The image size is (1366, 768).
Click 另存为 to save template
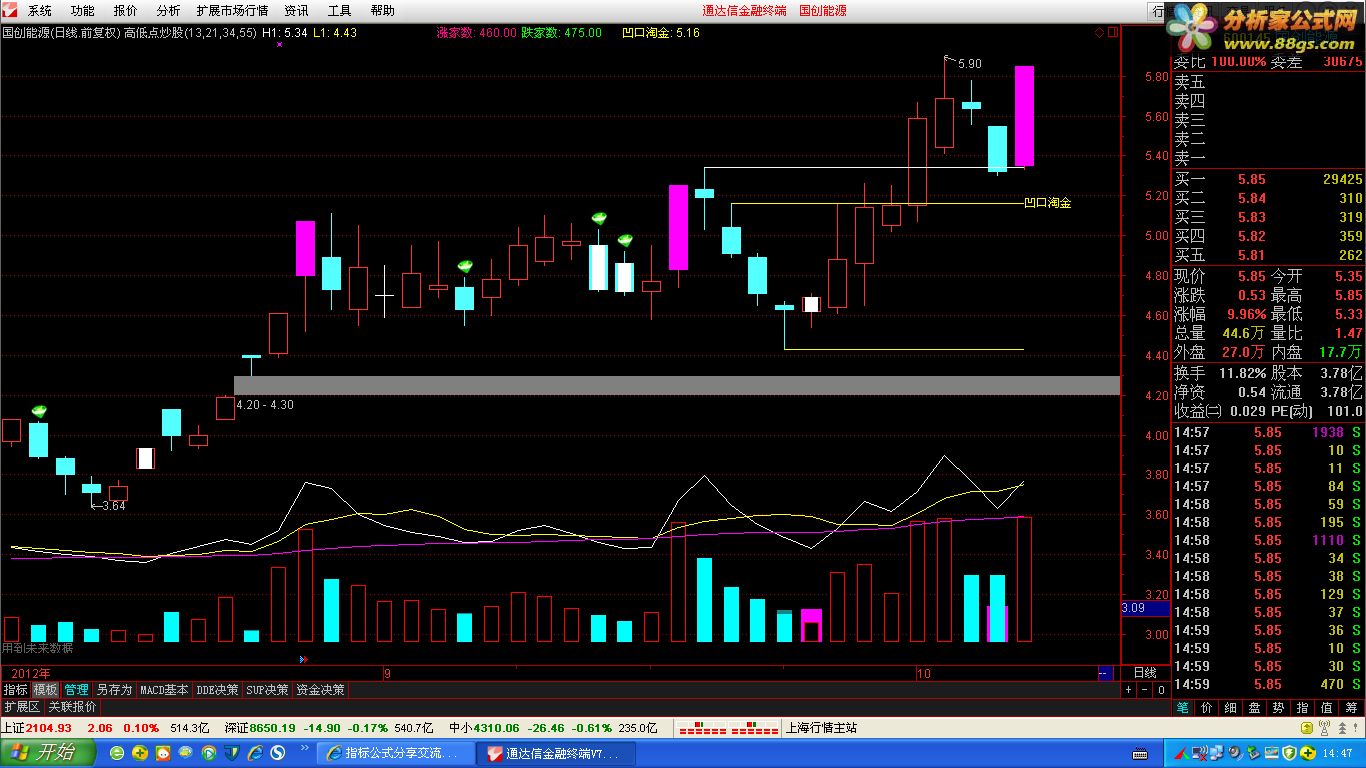[x=114, y=690]
